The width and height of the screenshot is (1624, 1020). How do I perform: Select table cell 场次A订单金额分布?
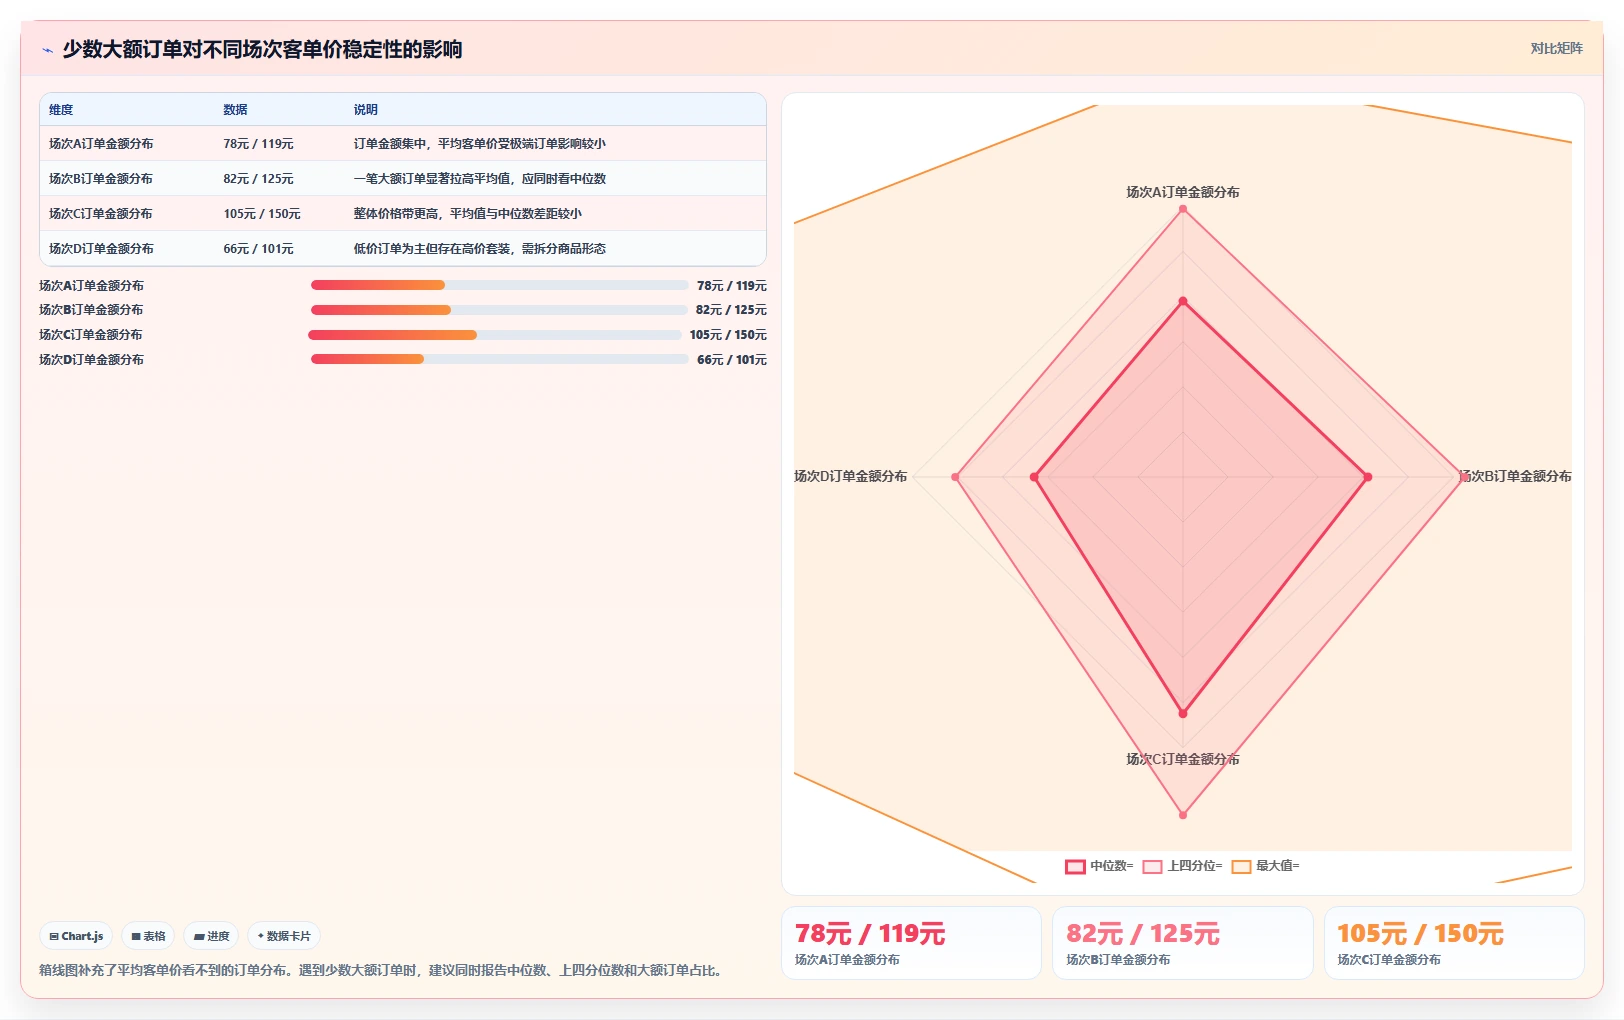101,144
